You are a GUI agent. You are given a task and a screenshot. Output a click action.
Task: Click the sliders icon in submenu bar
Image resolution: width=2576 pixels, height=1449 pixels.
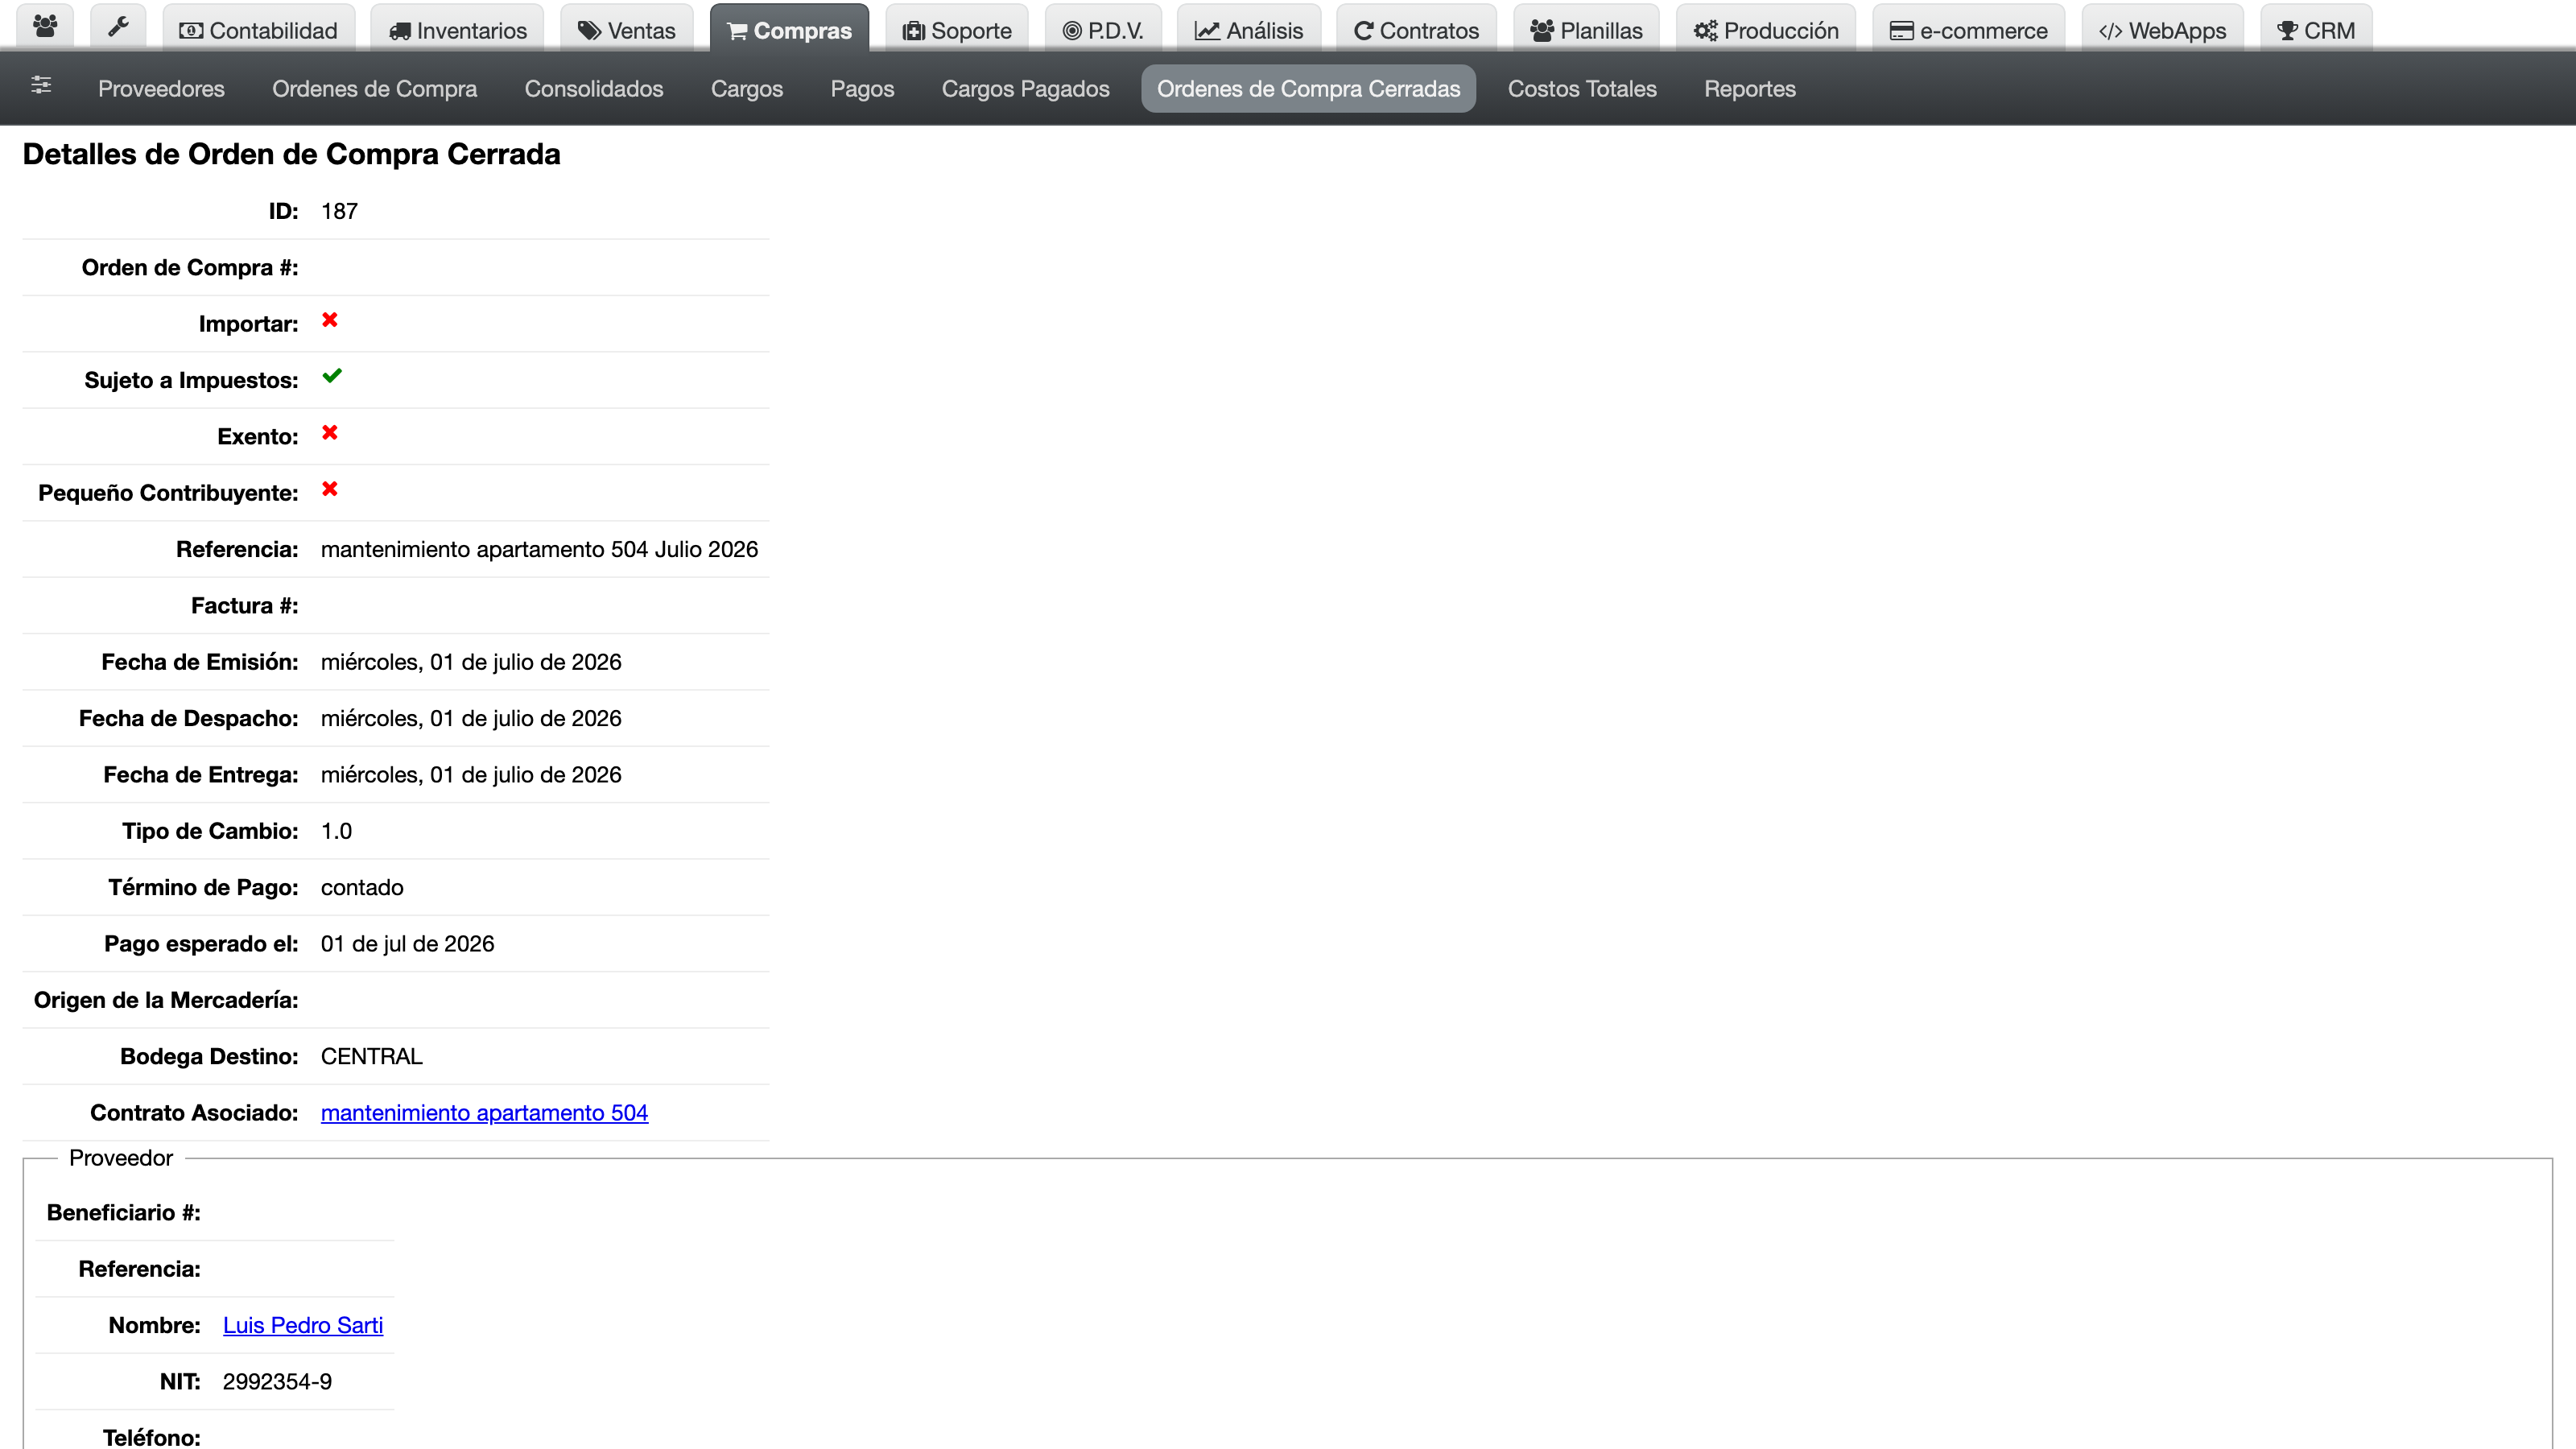[41, 85]
